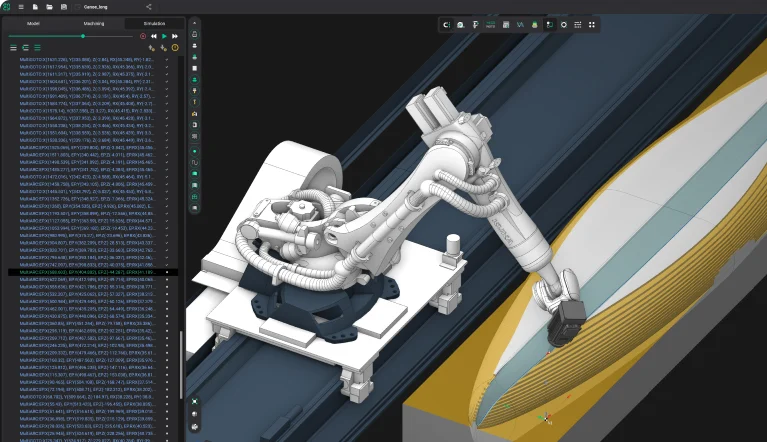Switch to the Model tab

32,22
